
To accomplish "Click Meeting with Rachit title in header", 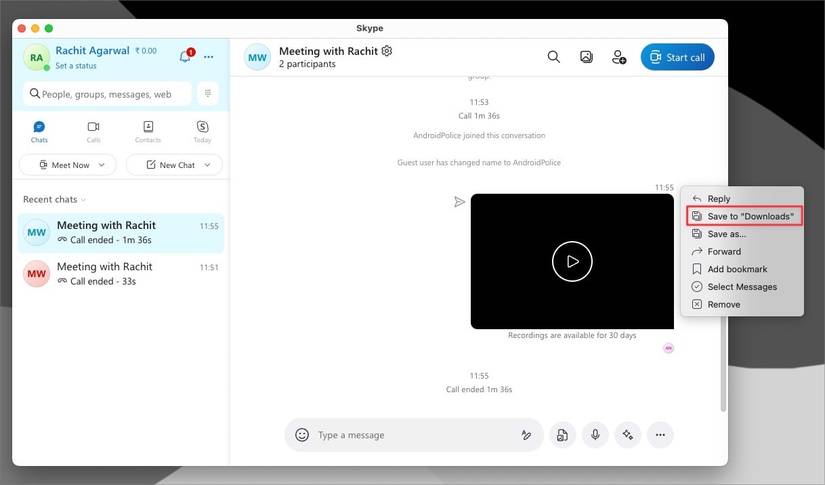I will (328, 51).
